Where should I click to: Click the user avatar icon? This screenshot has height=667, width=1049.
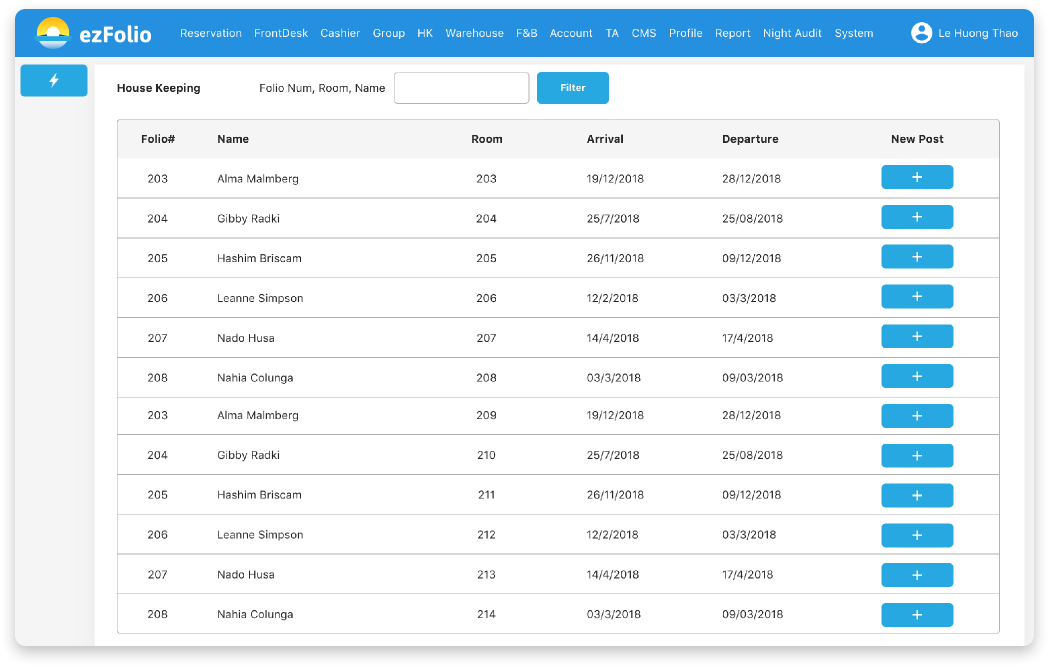pos(921,33)
